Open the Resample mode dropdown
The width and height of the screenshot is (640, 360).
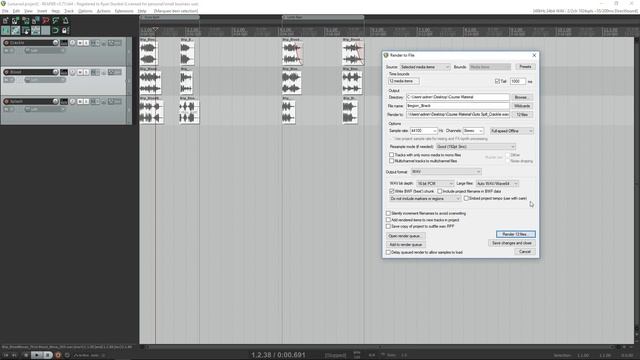[476, 147]
